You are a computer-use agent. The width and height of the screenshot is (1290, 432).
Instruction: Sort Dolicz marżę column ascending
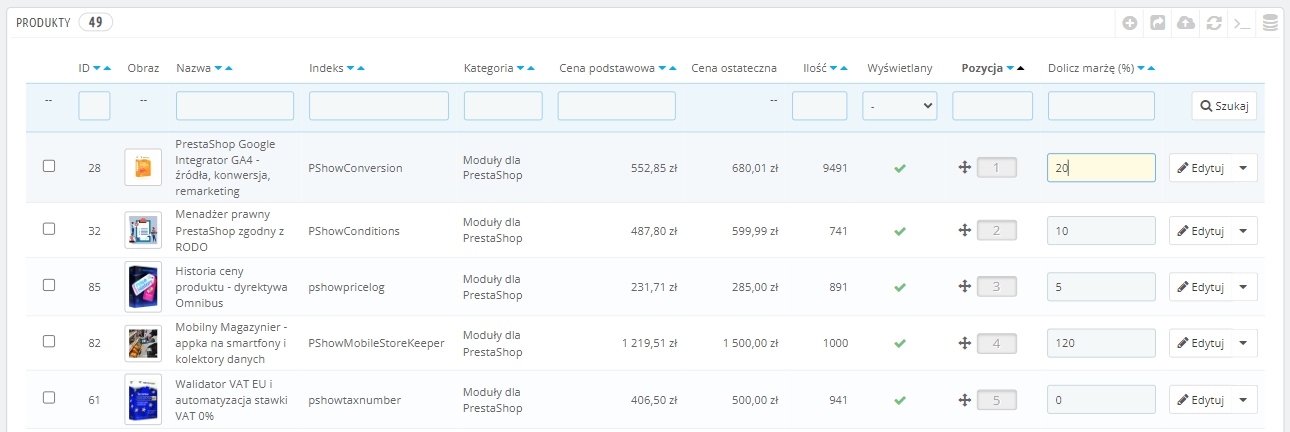(1152, 68)
